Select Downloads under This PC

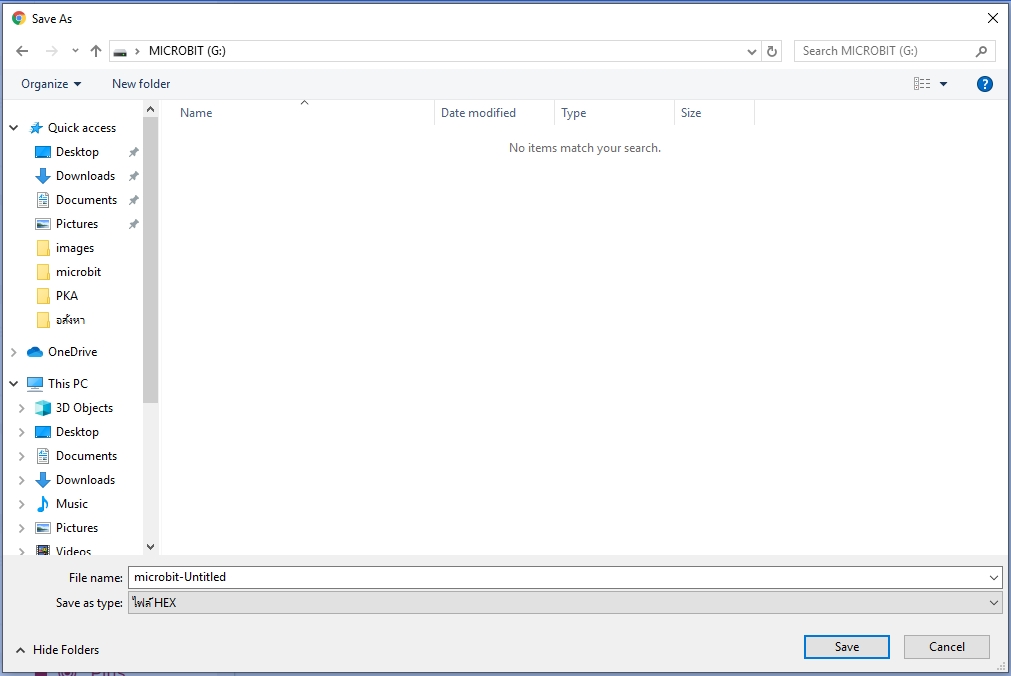click(86, 480)
